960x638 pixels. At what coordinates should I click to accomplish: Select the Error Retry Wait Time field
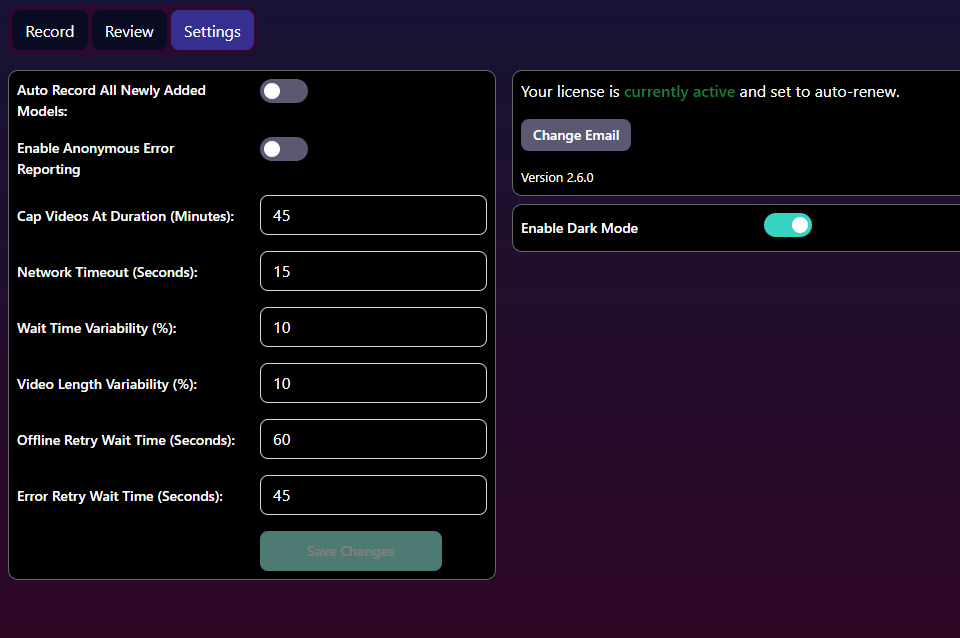point(373,495)
